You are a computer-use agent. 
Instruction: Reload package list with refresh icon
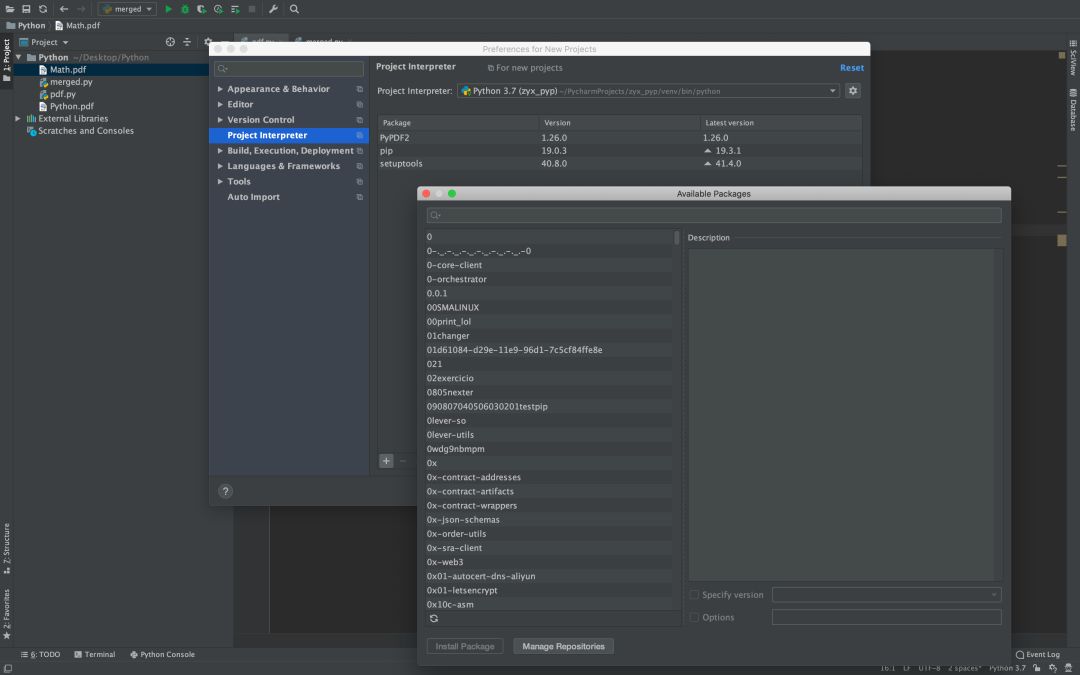point(434,619)
